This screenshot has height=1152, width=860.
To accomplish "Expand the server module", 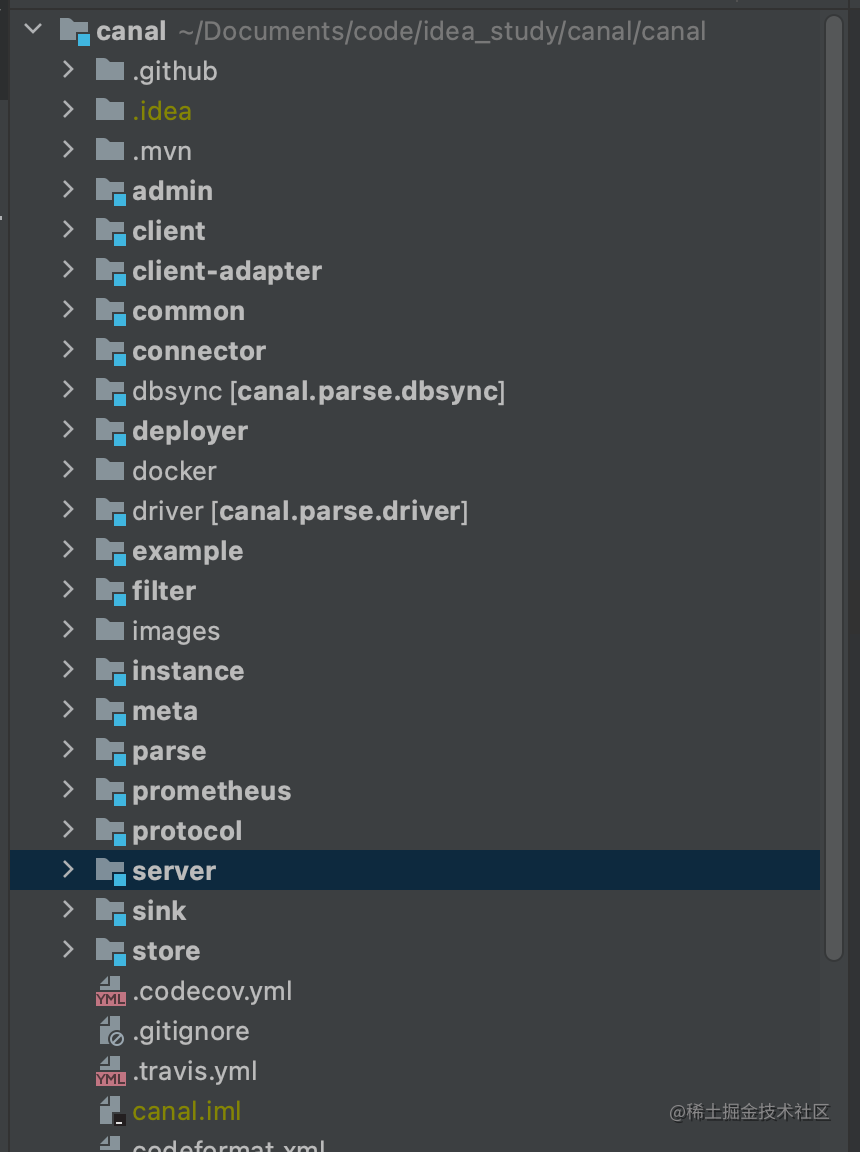I will pyautogui.click(x=68, y=870).
